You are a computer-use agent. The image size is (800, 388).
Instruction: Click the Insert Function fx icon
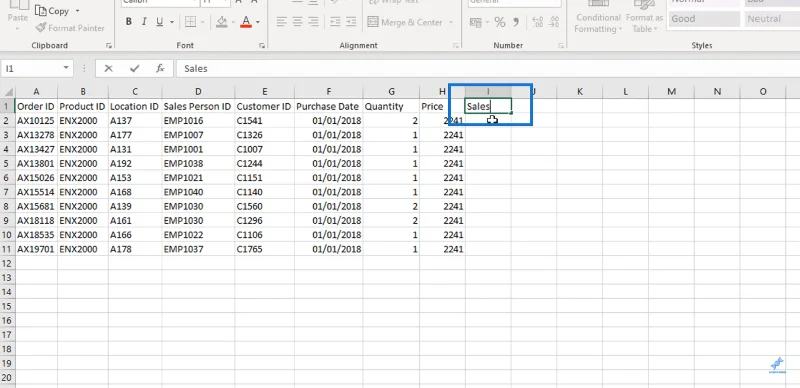click(160, 68)
